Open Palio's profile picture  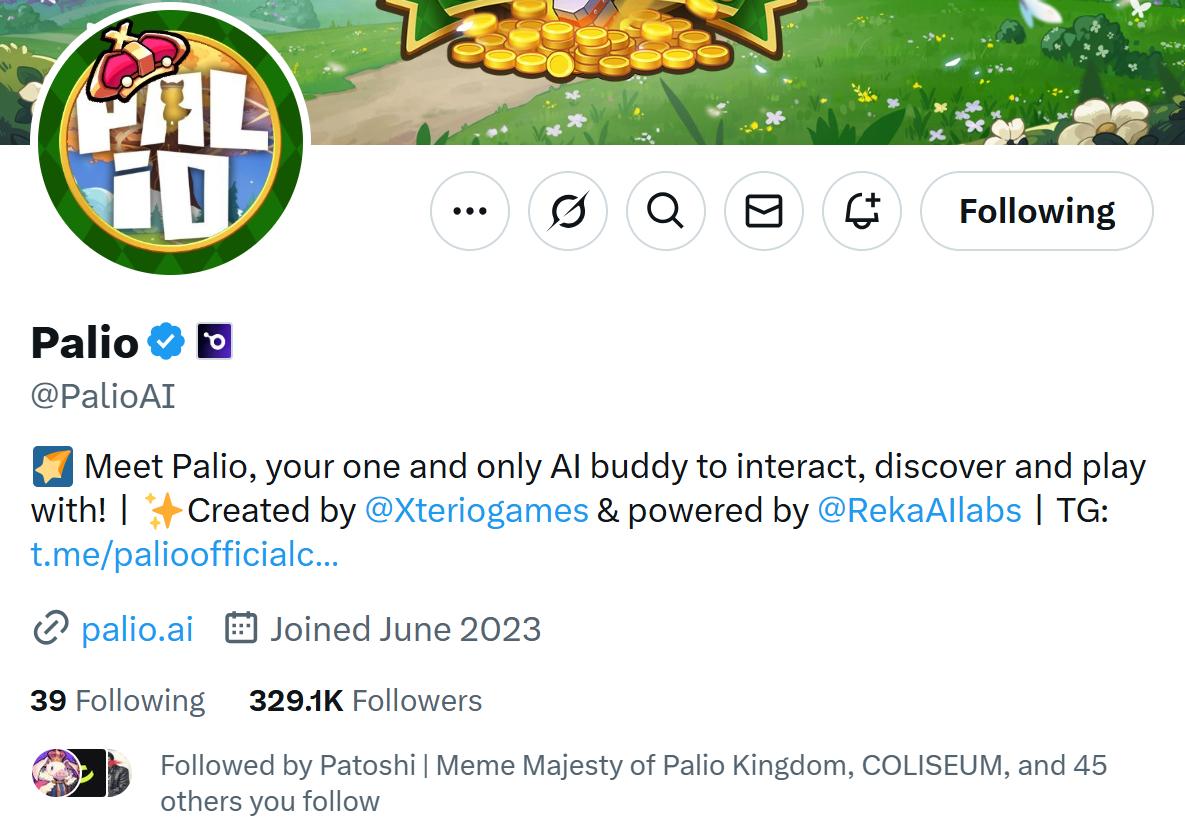(x=170, y=140)
